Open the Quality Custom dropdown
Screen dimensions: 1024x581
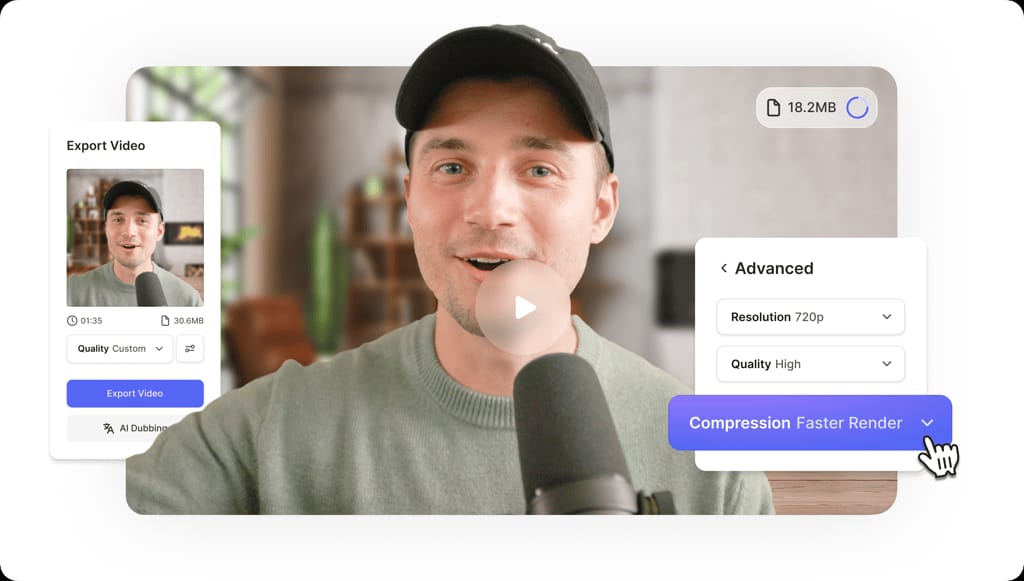119,349
